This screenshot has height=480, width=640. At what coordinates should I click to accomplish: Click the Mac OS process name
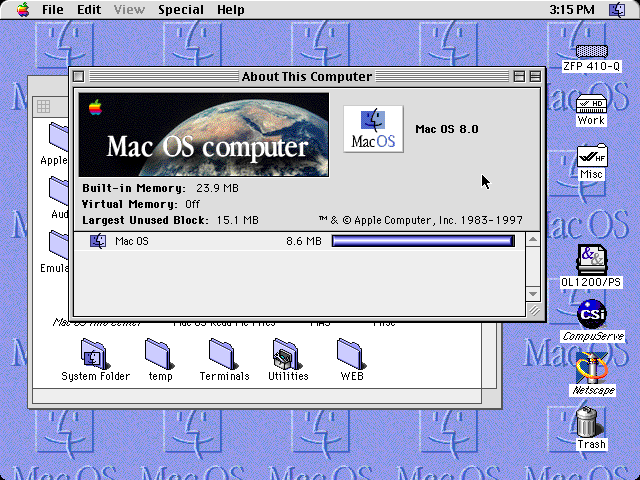click(x=132, y=241)
